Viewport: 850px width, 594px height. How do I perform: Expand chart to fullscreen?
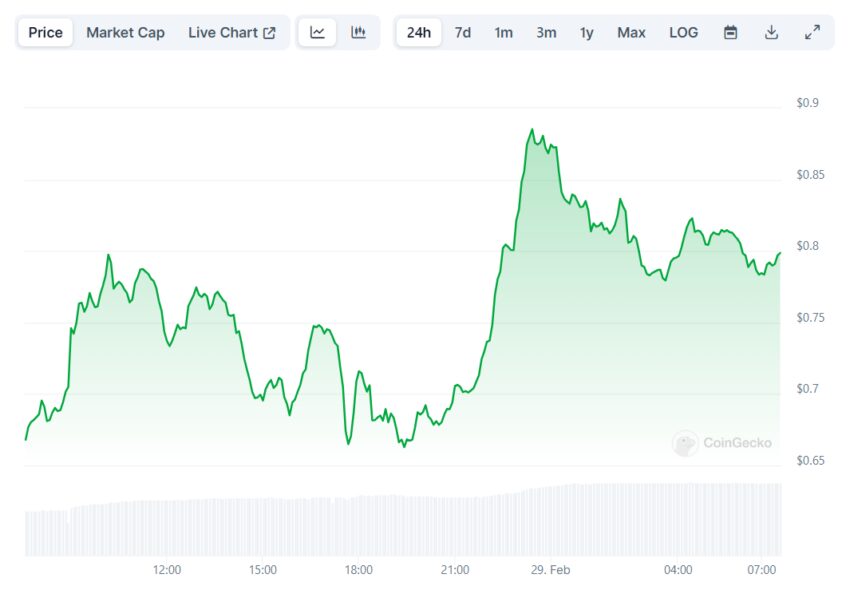812,33
